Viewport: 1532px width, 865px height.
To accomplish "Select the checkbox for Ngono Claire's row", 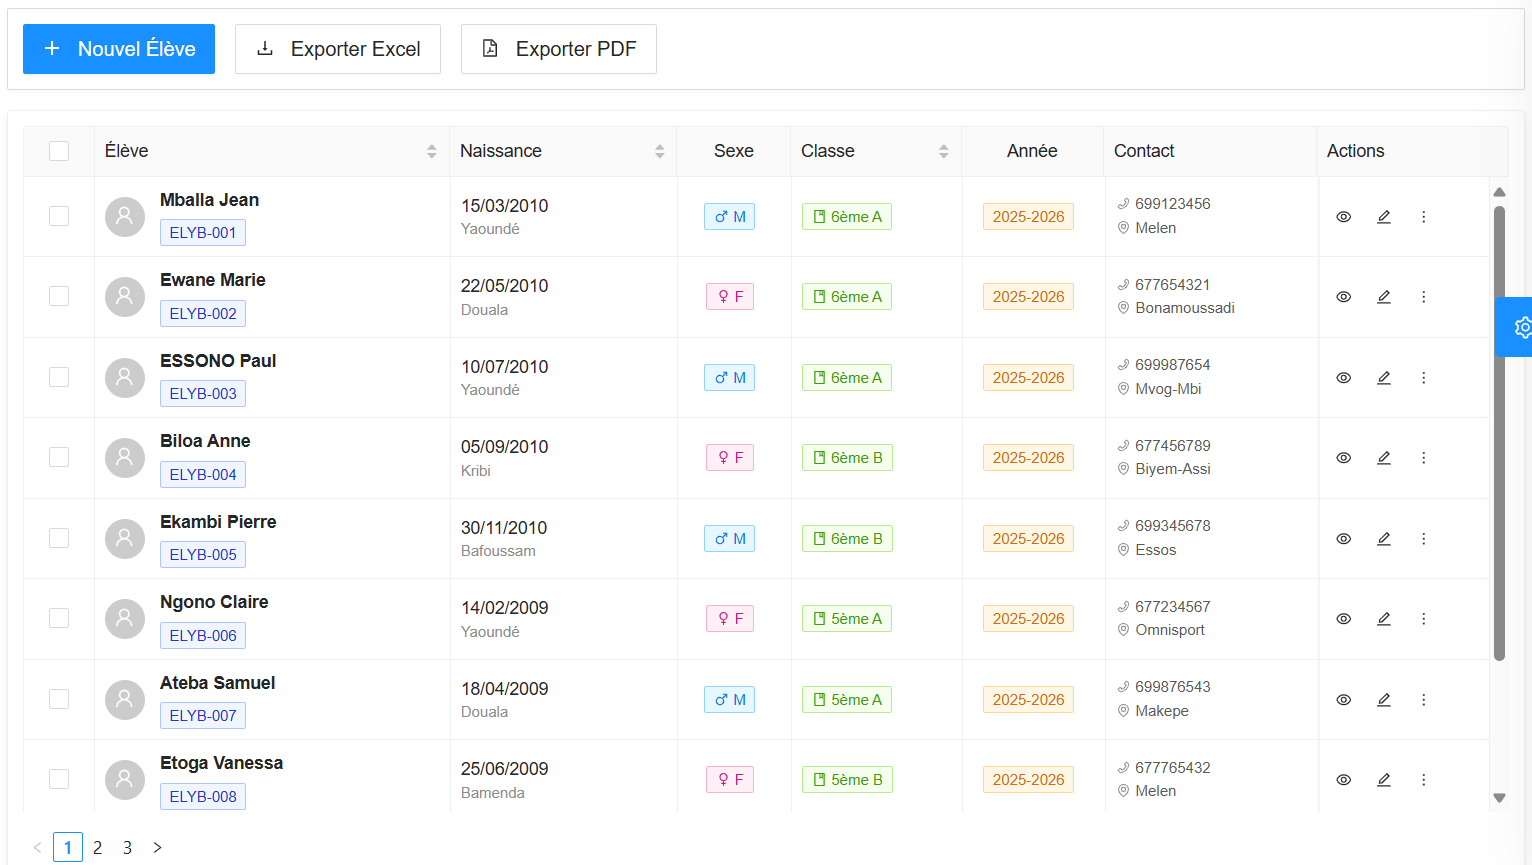I will coord(58,618).
